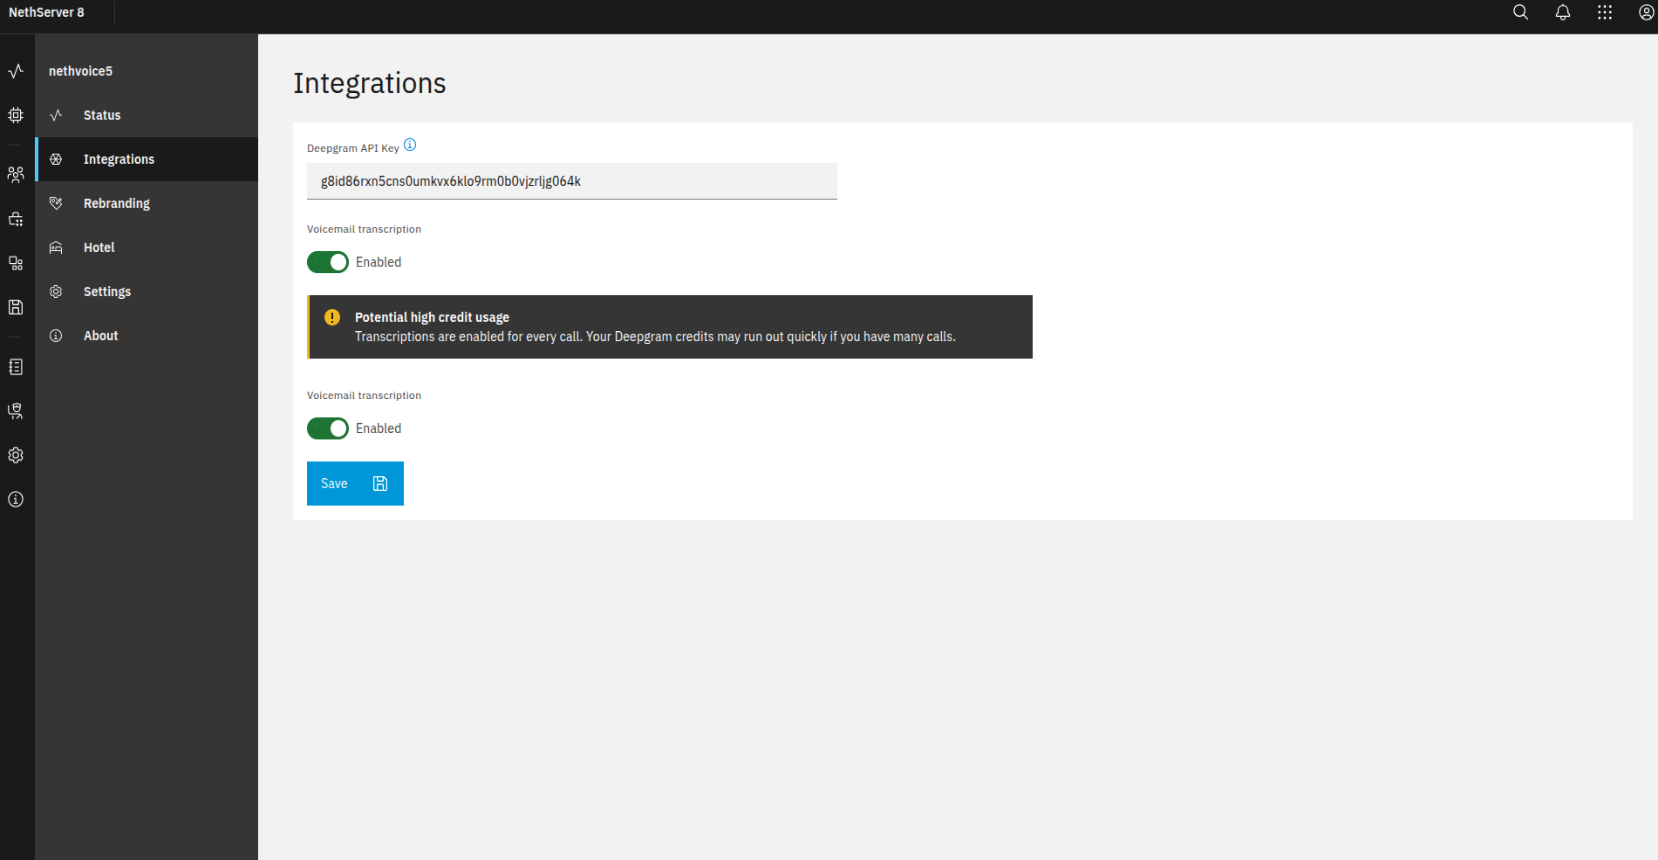This screenshot has width=1658, height=860.
Task: Click the info icon beside Deepgram API Key
Action: coord(410,145)
